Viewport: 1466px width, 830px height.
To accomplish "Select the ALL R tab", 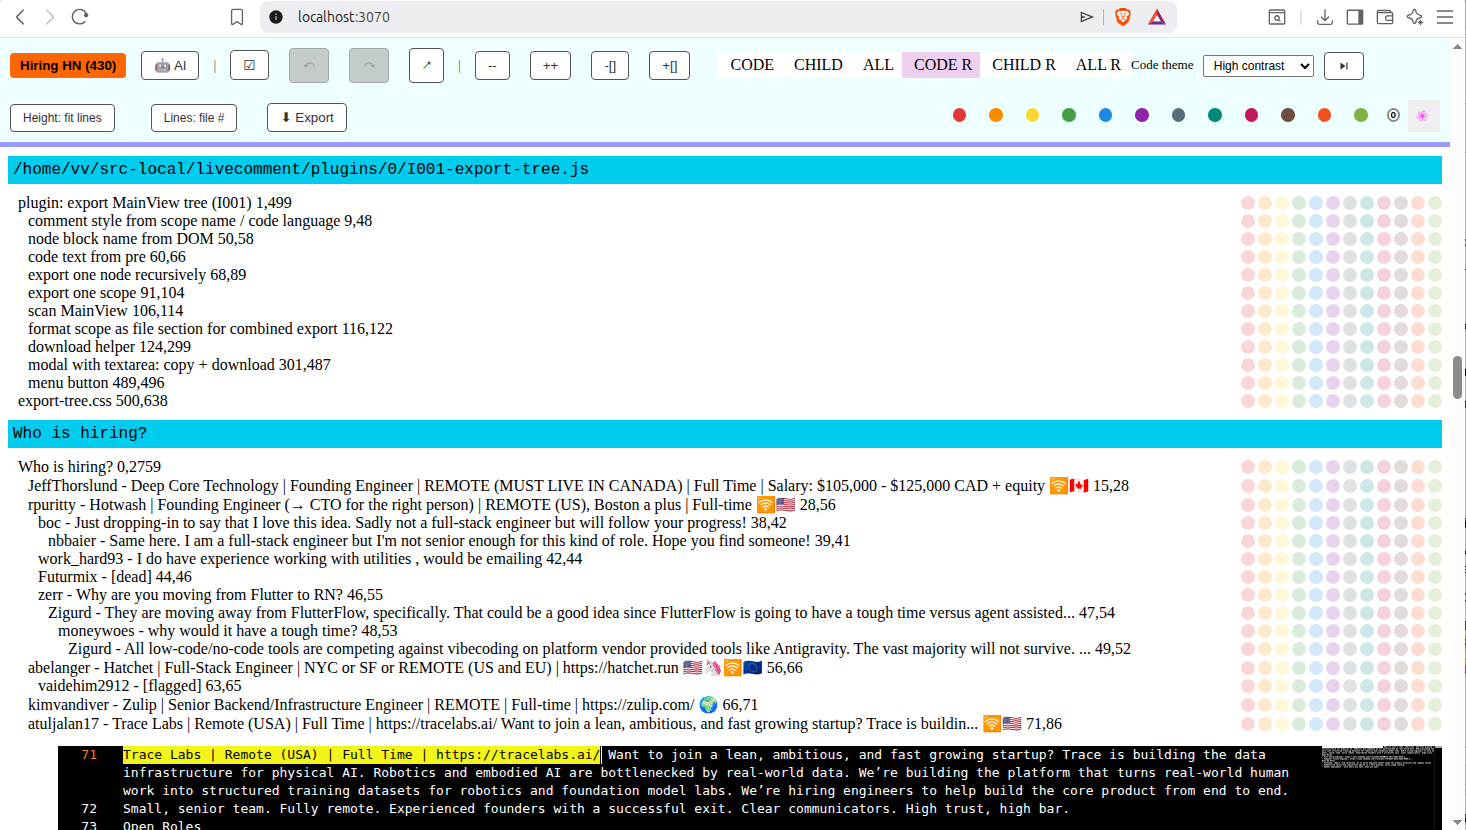I will click(x=1097, y=65).
